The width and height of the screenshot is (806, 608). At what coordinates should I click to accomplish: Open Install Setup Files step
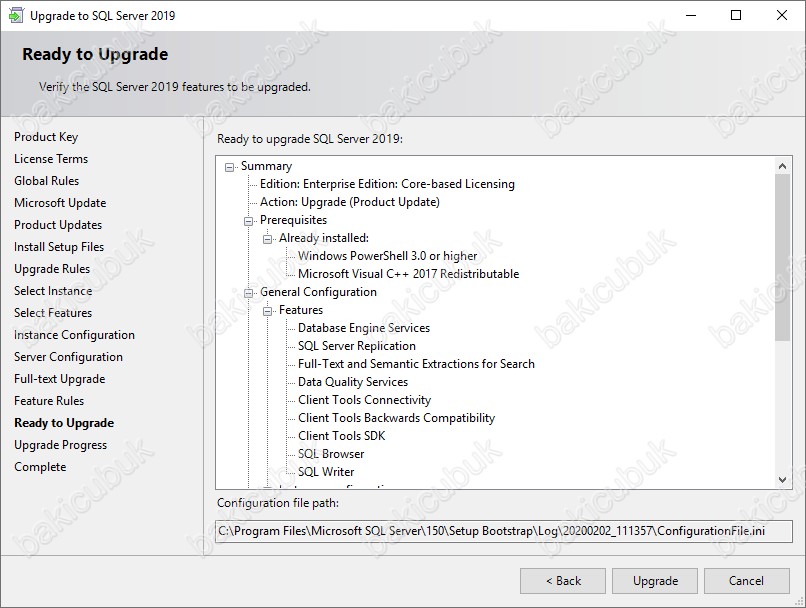[x=59, y=247]
